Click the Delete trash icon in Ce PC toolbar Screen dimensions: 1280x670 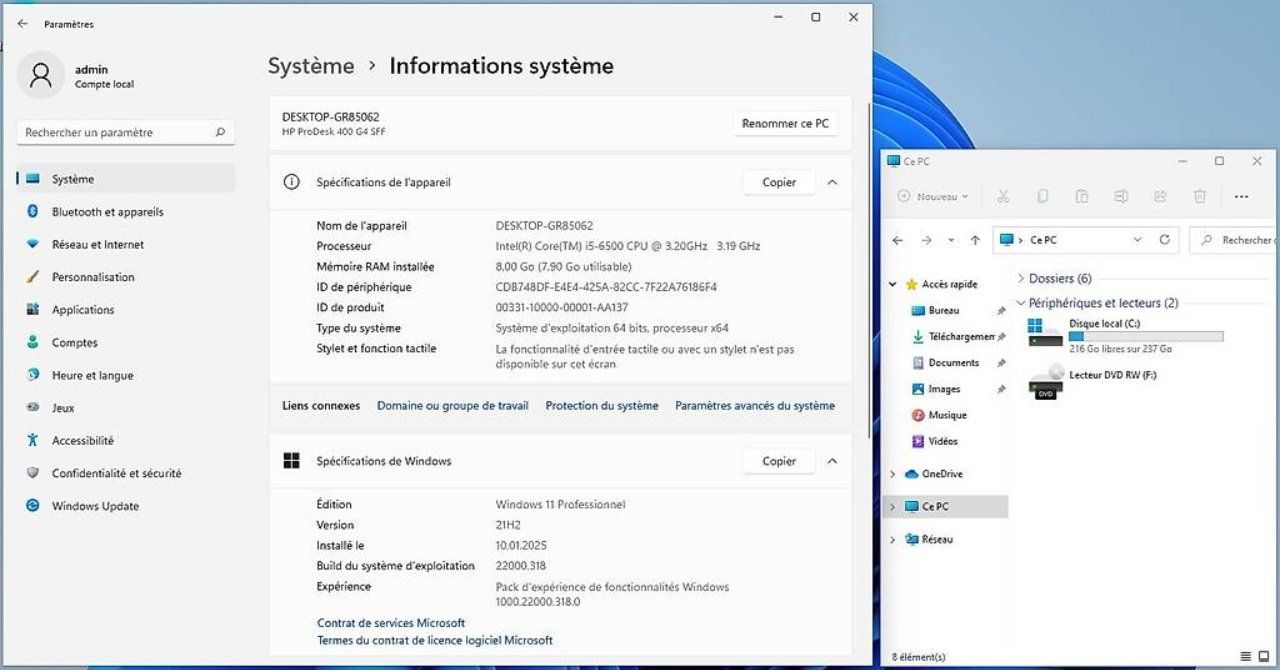[x=1200, y=197]
